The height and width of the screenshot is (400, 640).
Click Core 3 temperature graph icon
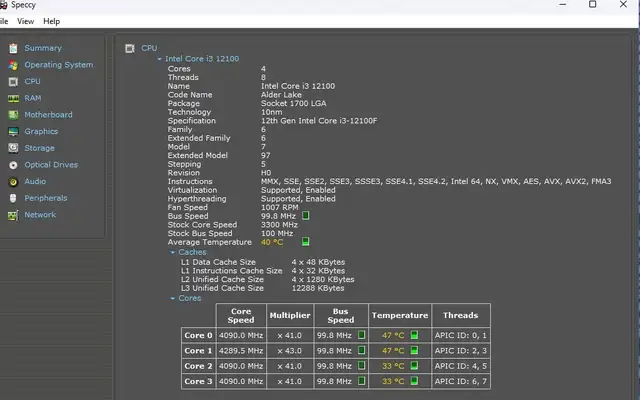[x=414, y=381]
